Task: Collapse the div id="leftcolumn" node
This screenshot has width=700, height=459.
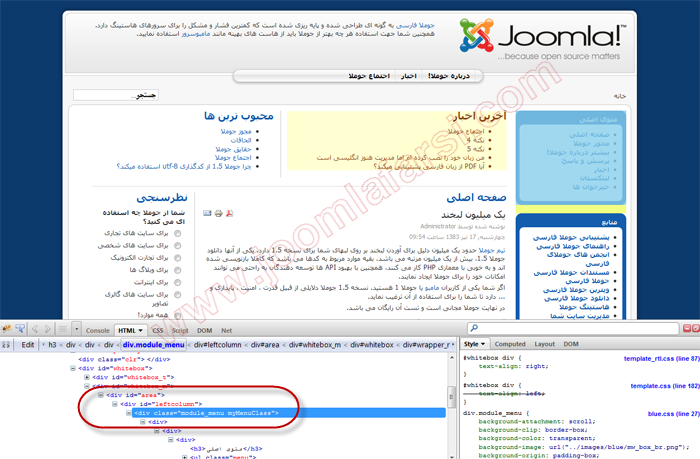Action: coord(114,403)
